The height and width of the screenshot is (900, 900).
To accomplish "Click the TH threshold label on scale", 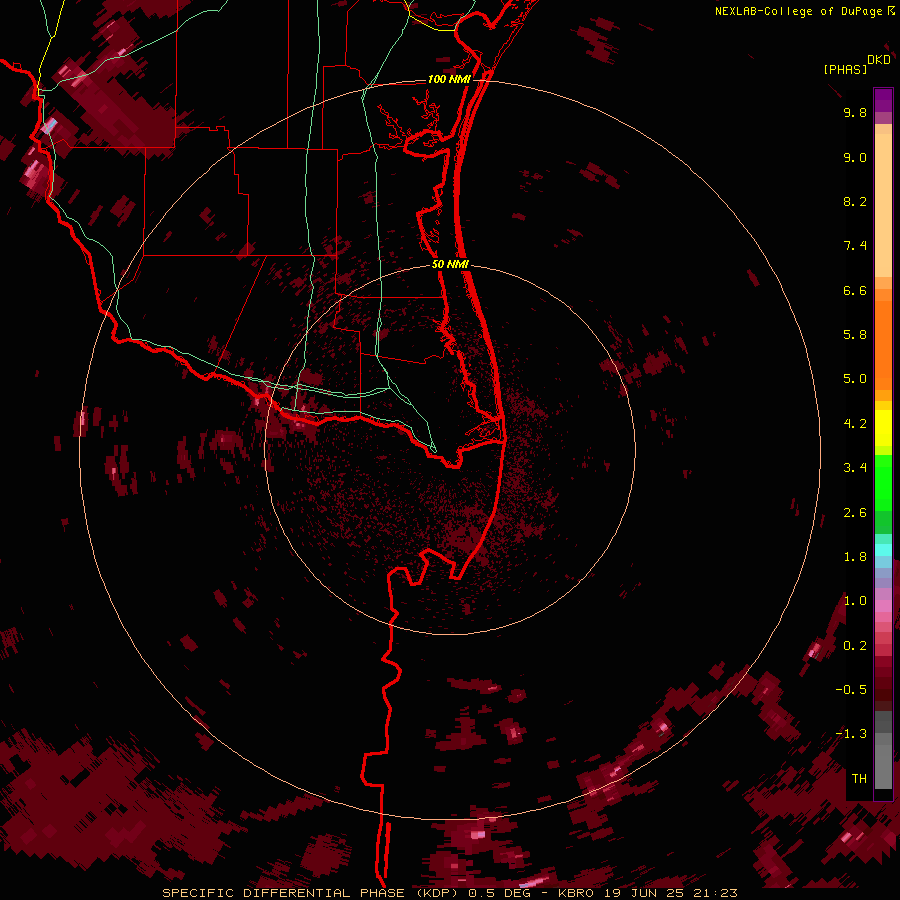I will 859,779.
